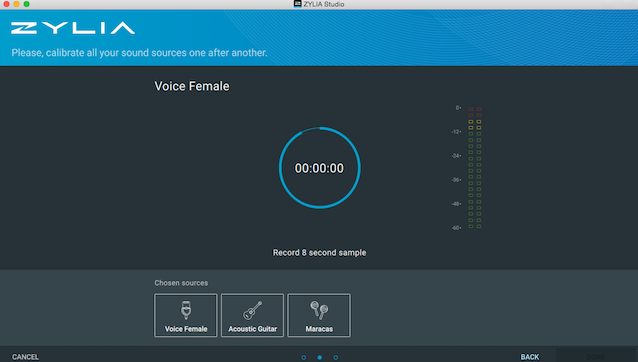Select the Voice Female source card
Viewport: 638px width, 362px height.
point(186,315)
